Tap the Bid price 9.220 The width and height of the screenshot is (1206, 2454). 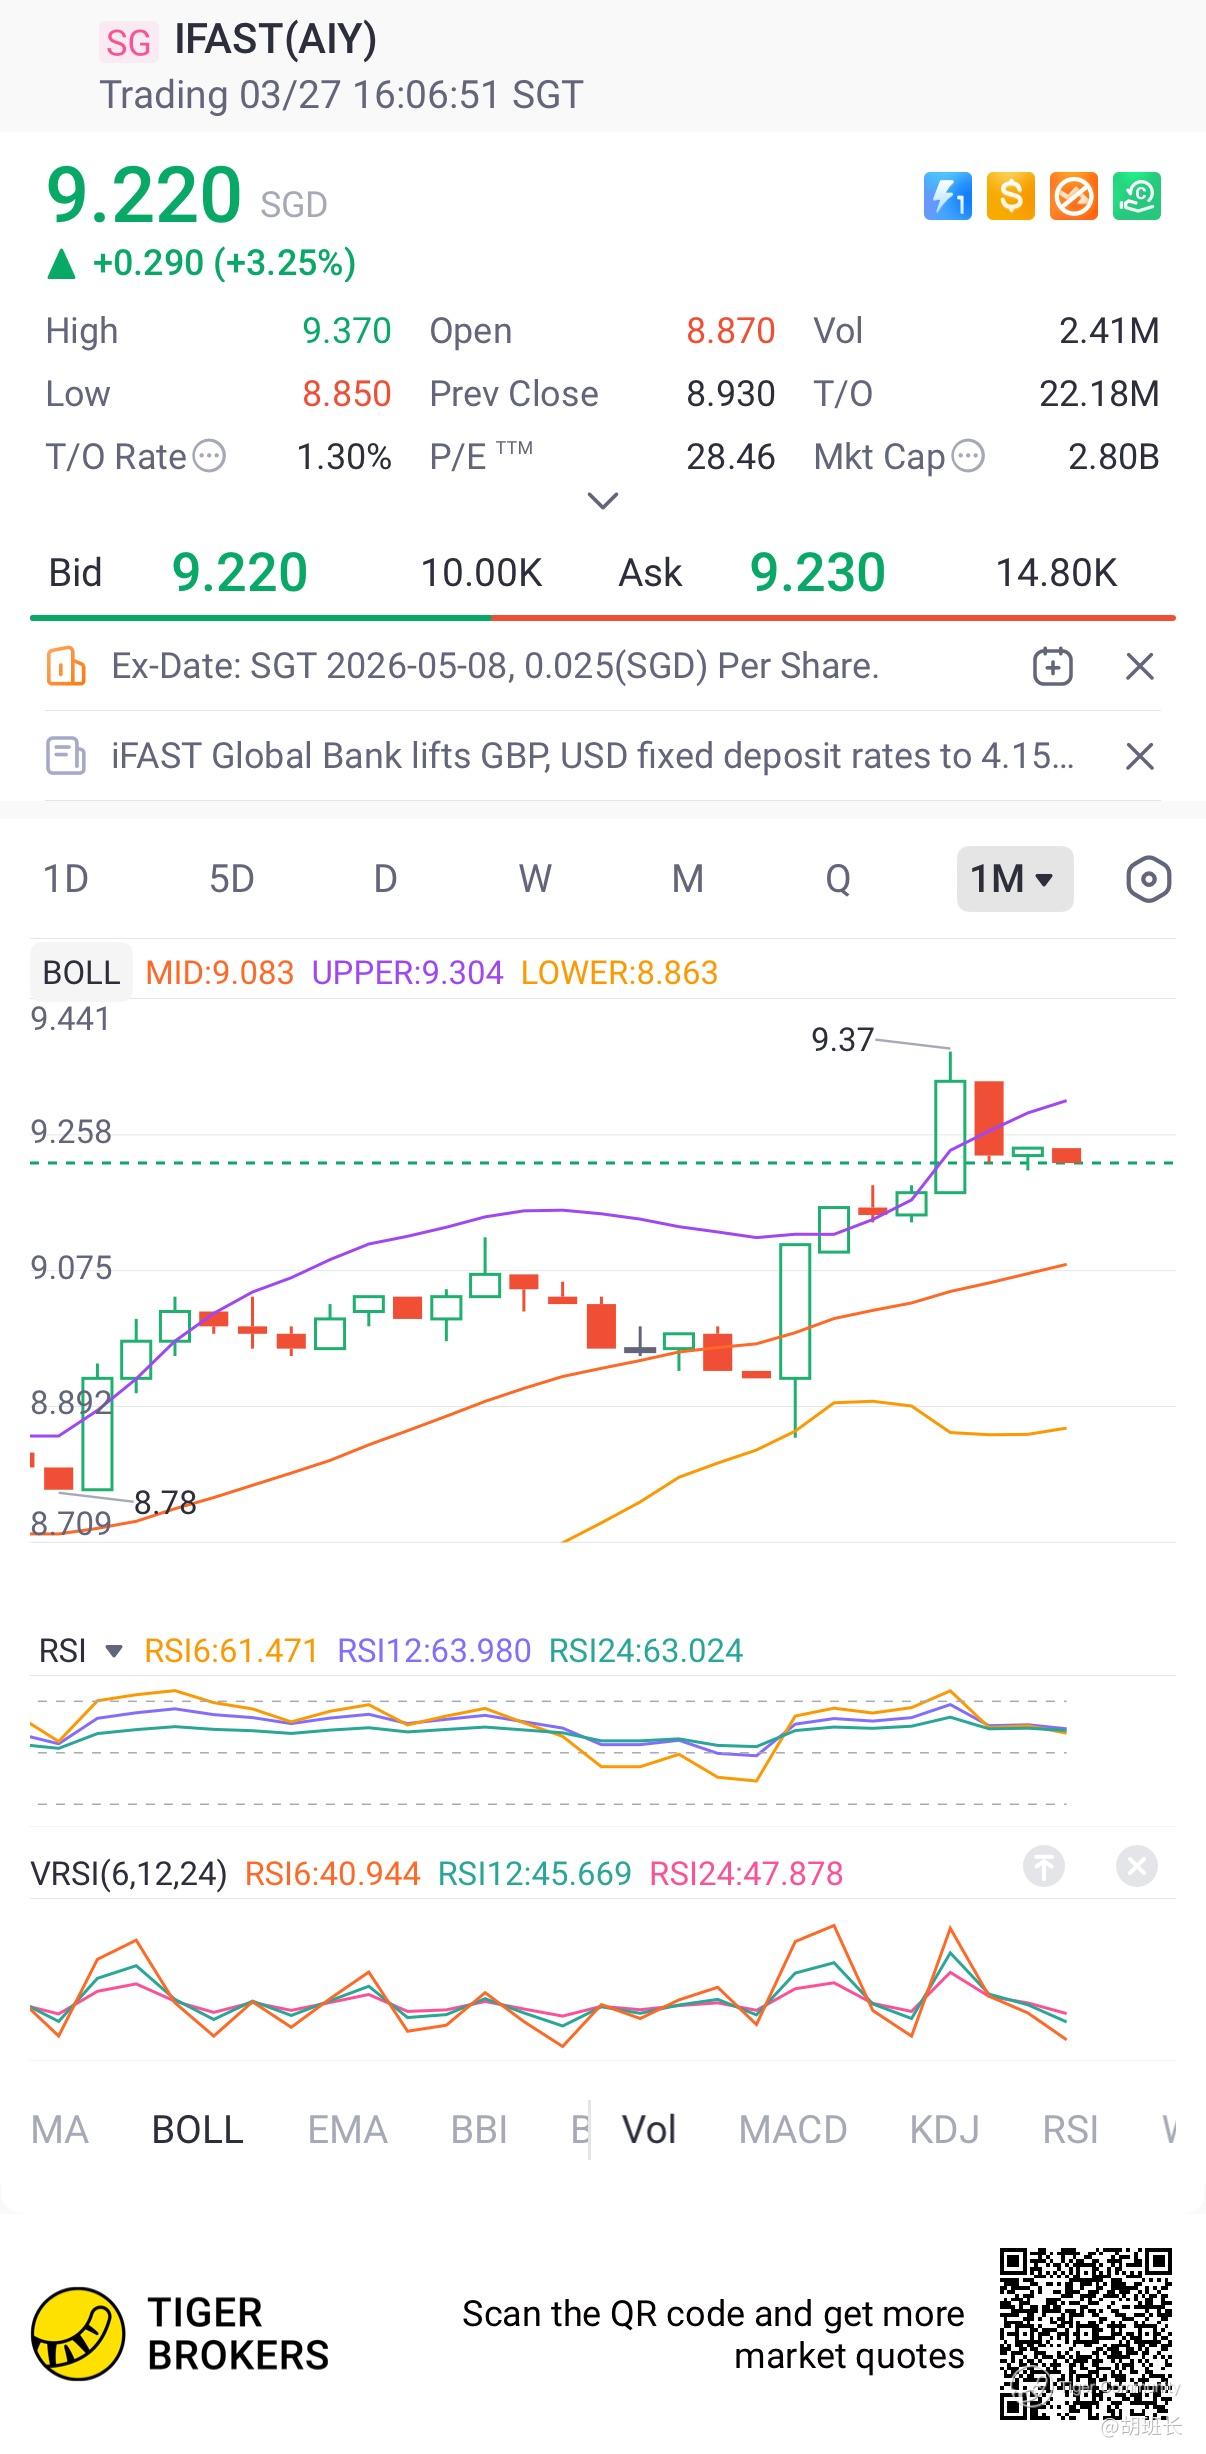[239, 573]
